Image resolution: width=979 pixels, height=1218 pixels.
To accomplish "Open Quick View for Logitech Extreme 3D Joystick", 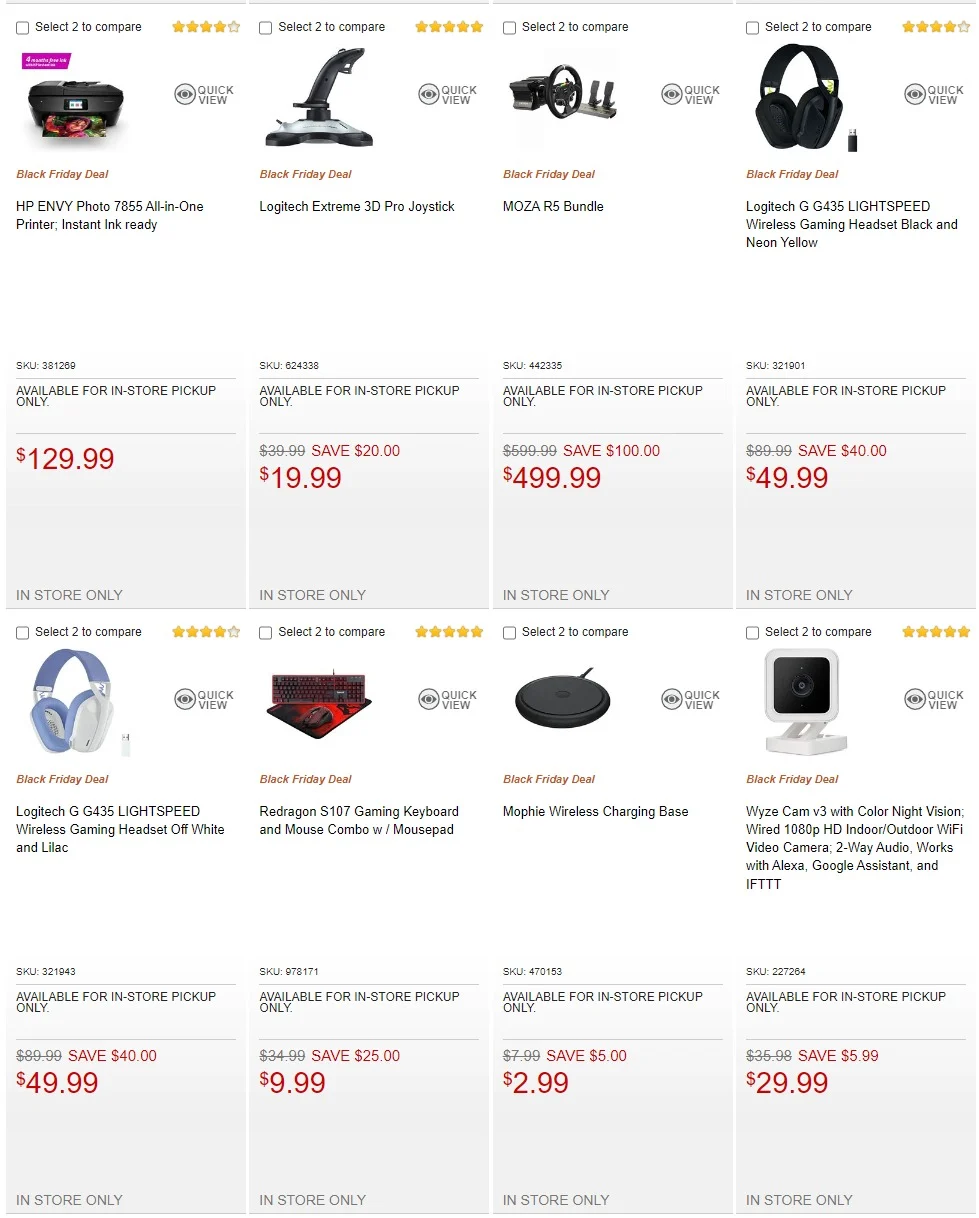I will point(447,95).
